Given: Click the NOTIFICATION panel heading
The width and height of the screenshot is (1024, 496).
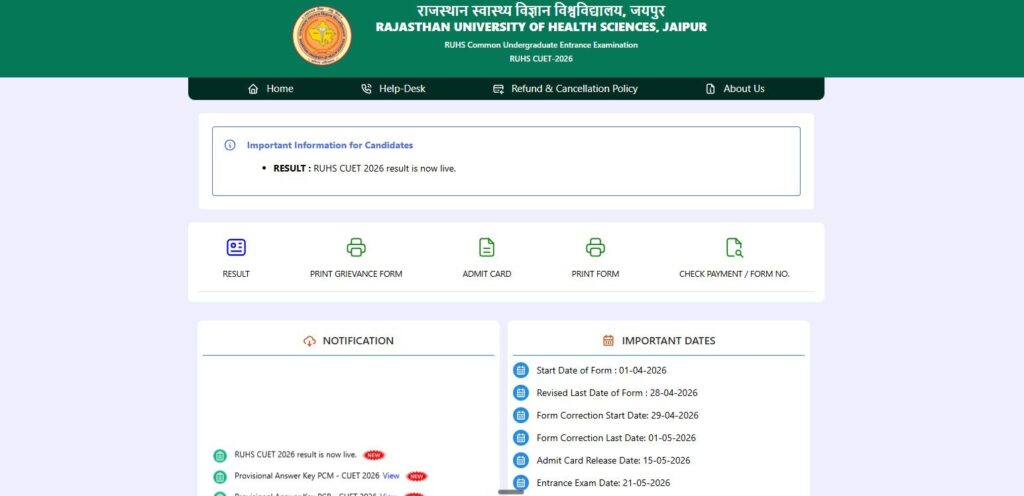Looking at the screenshot, I should pos(358,341).
